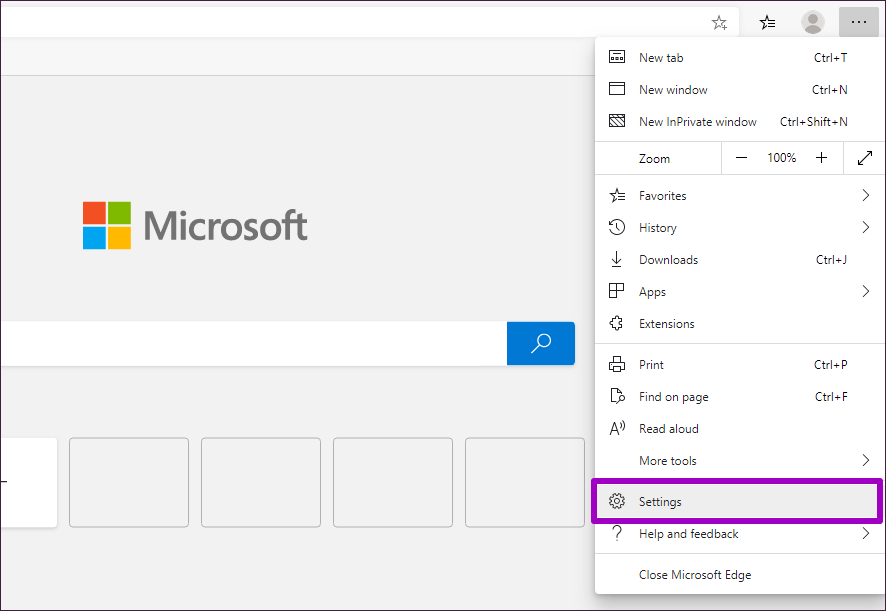Screen dimensions: 886x611
Task: Click the profile avatar icon
Action: pyautogui.click(x=813, y=22)
